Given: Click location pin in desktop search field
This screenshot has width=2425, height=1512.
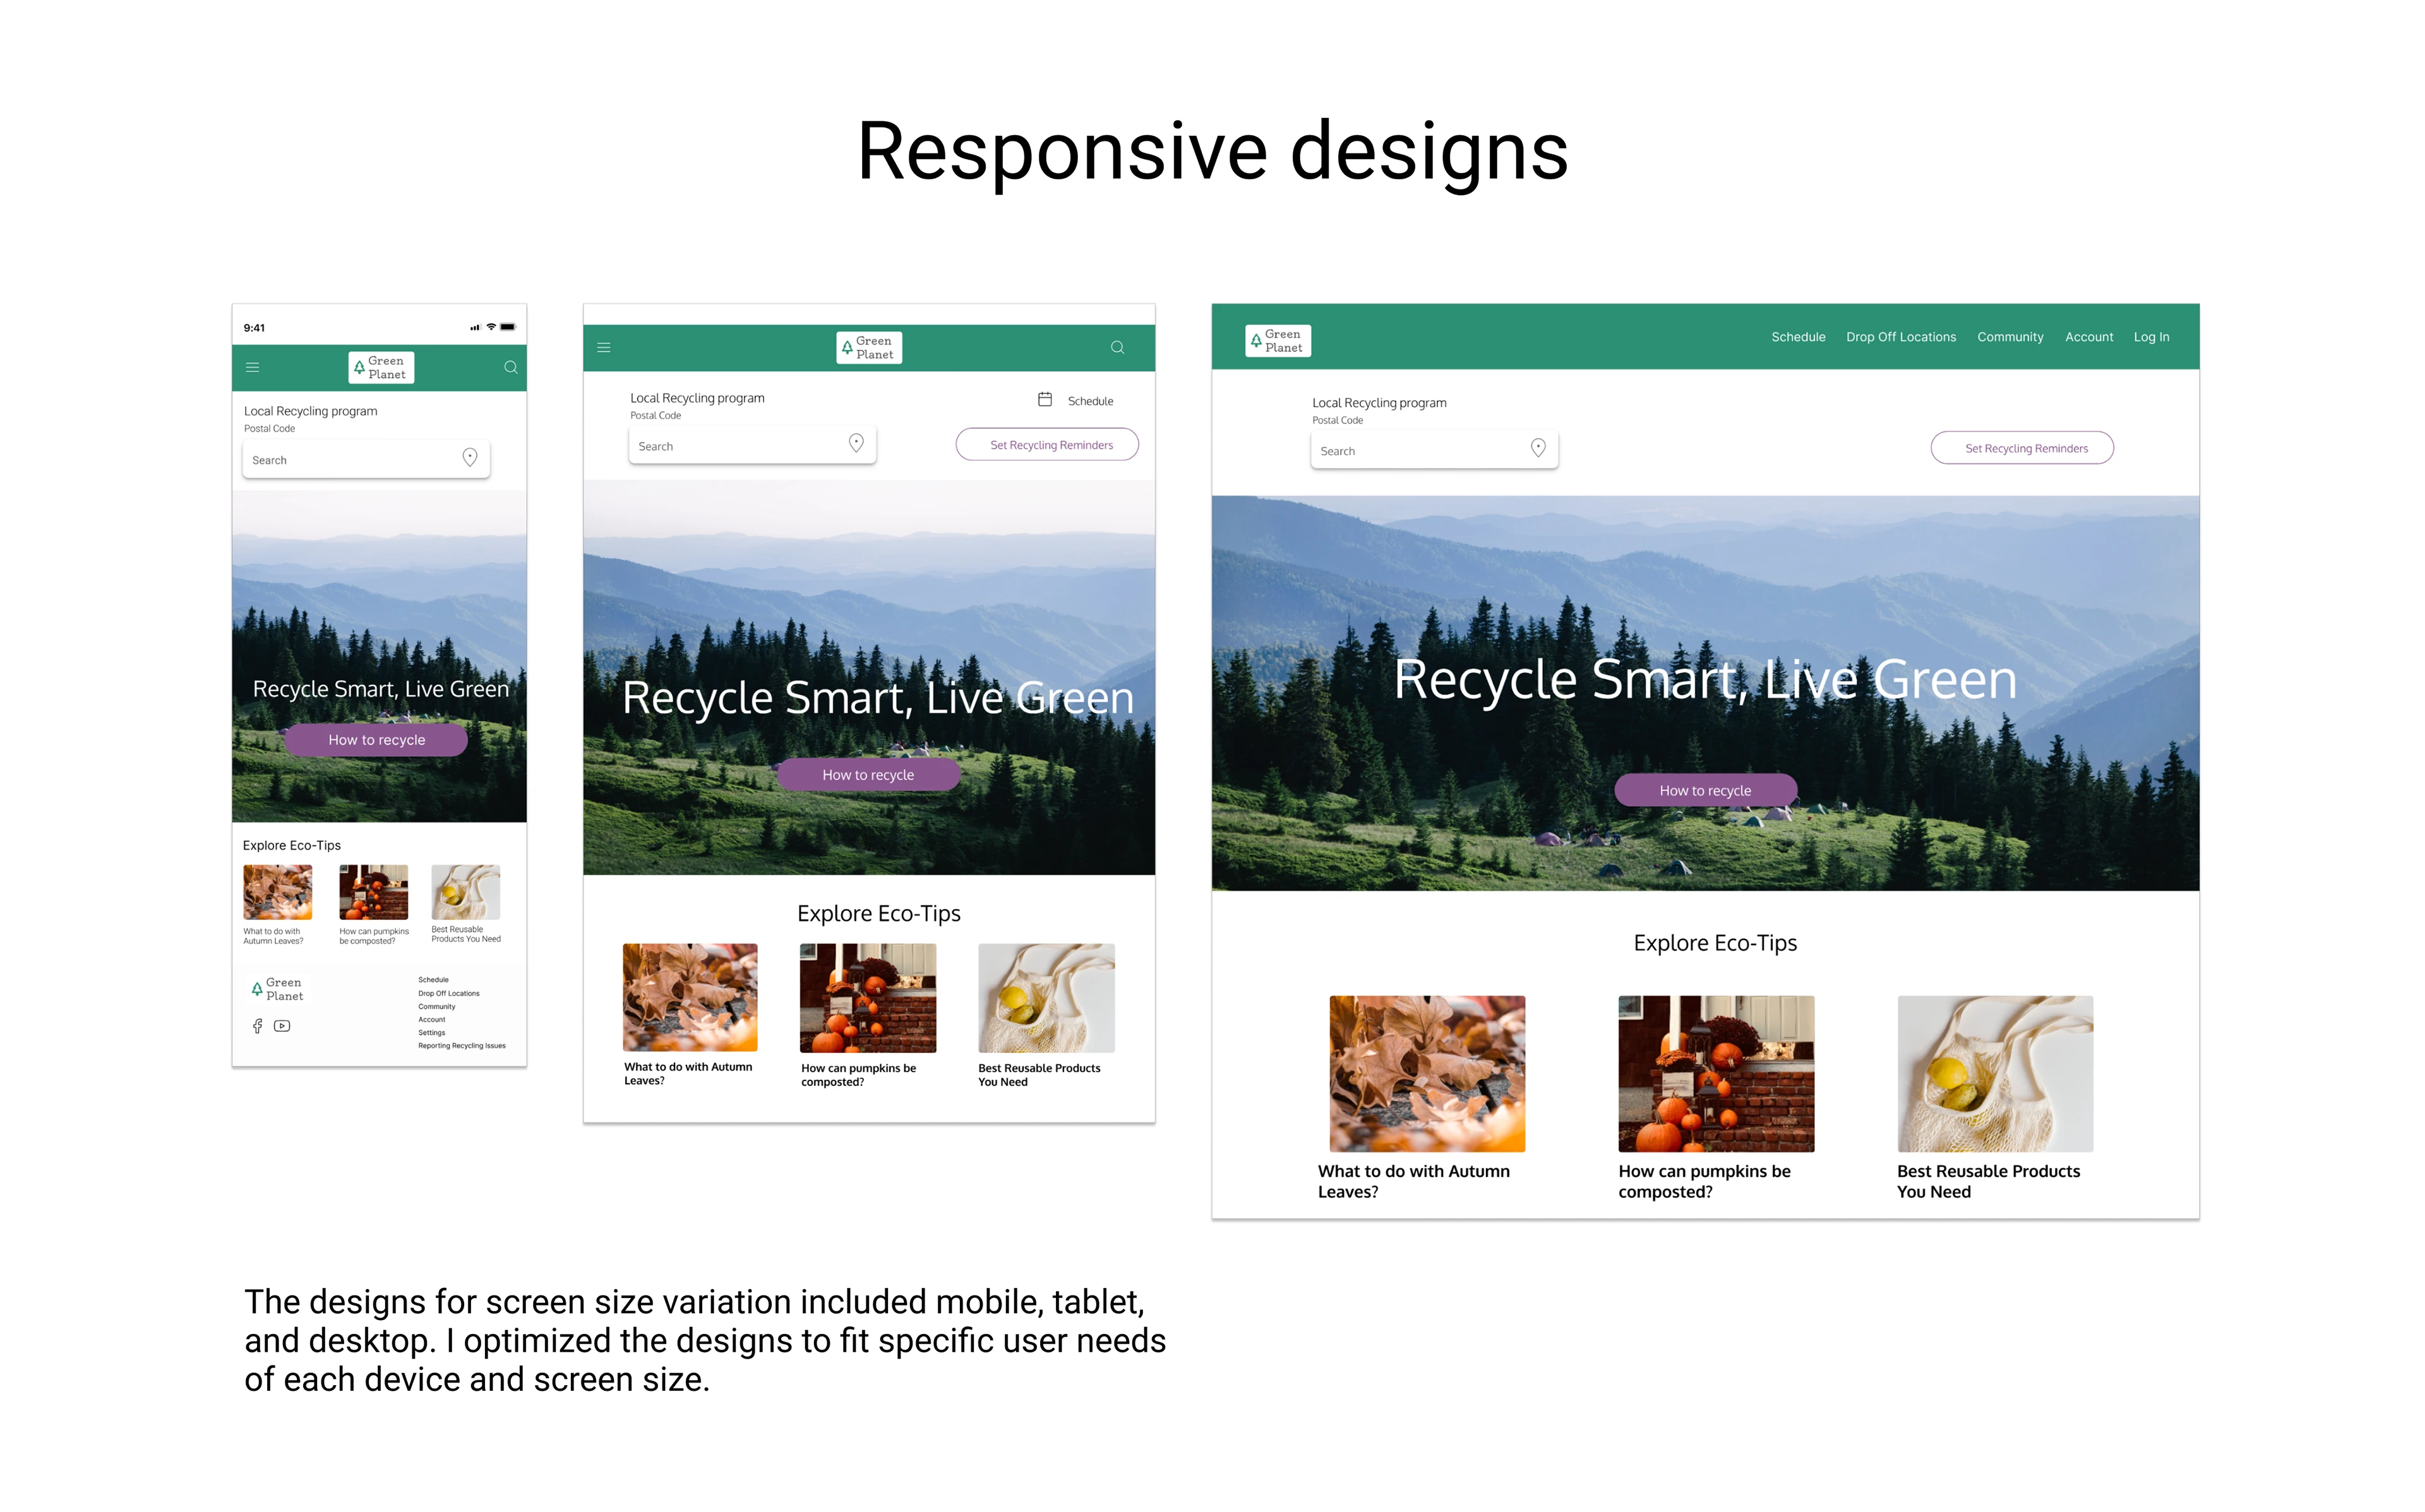Looking at the screenshot, I should (1538, 448).
